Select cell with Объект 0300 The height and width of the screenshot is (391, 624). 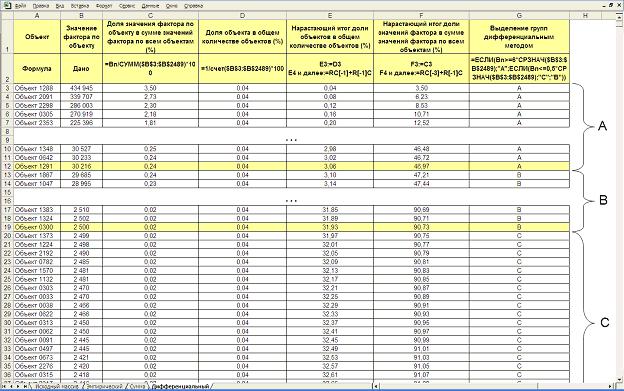click(37, 227)
